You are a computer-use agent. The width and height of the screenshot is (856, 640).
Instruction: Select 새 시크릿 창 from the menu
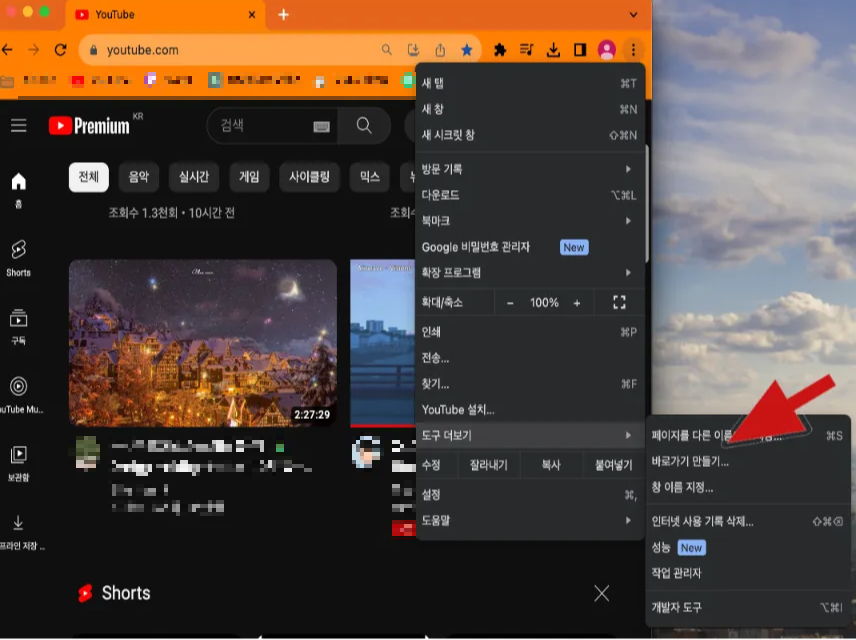click(530, 135)
